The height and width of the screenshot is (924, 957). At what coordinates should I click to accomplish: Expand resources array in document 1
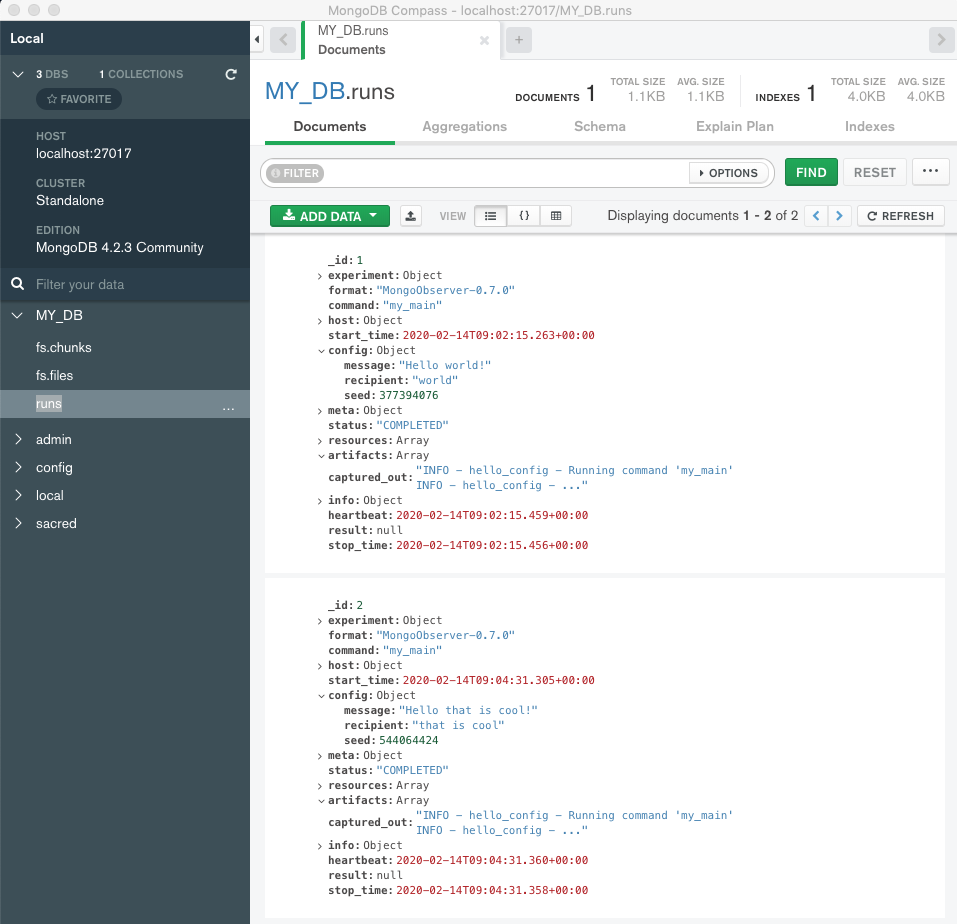[x=320, y=441]
